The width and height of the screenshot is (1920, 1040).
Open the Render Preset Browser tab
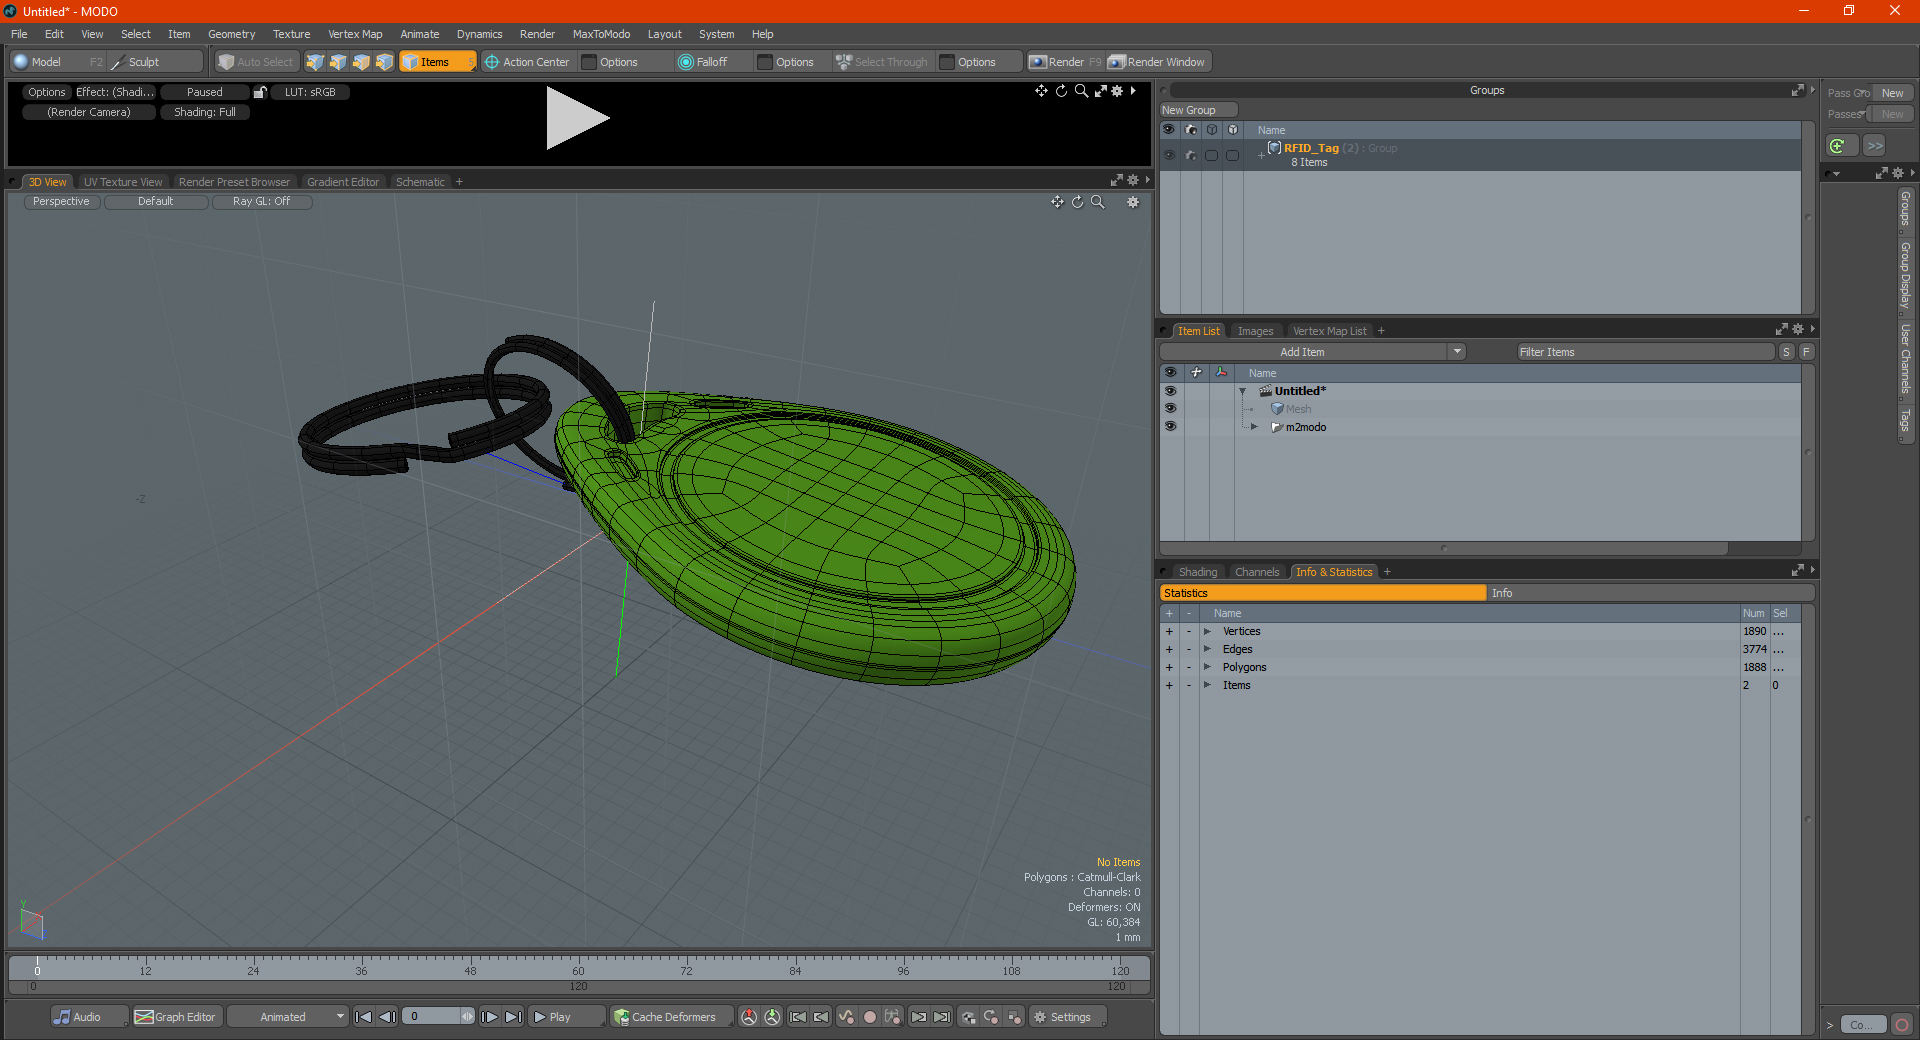[x=234, y=182]
